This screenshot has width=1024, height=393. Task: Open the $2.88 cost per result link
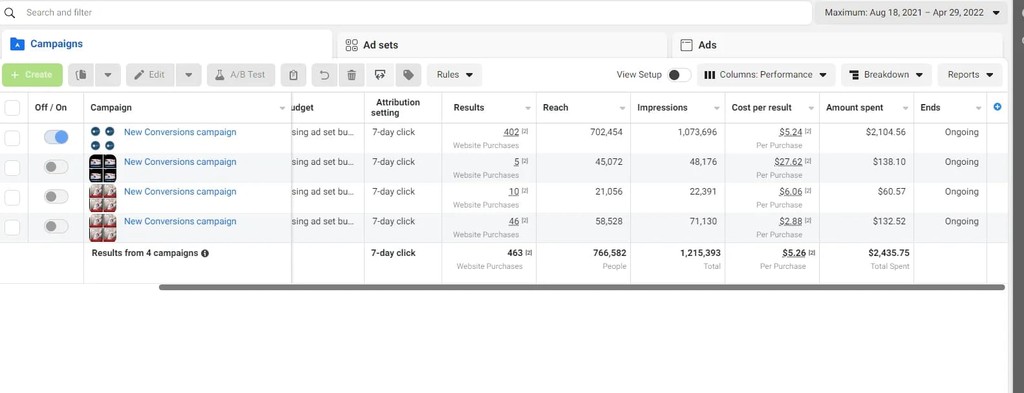tap(790, 221)
